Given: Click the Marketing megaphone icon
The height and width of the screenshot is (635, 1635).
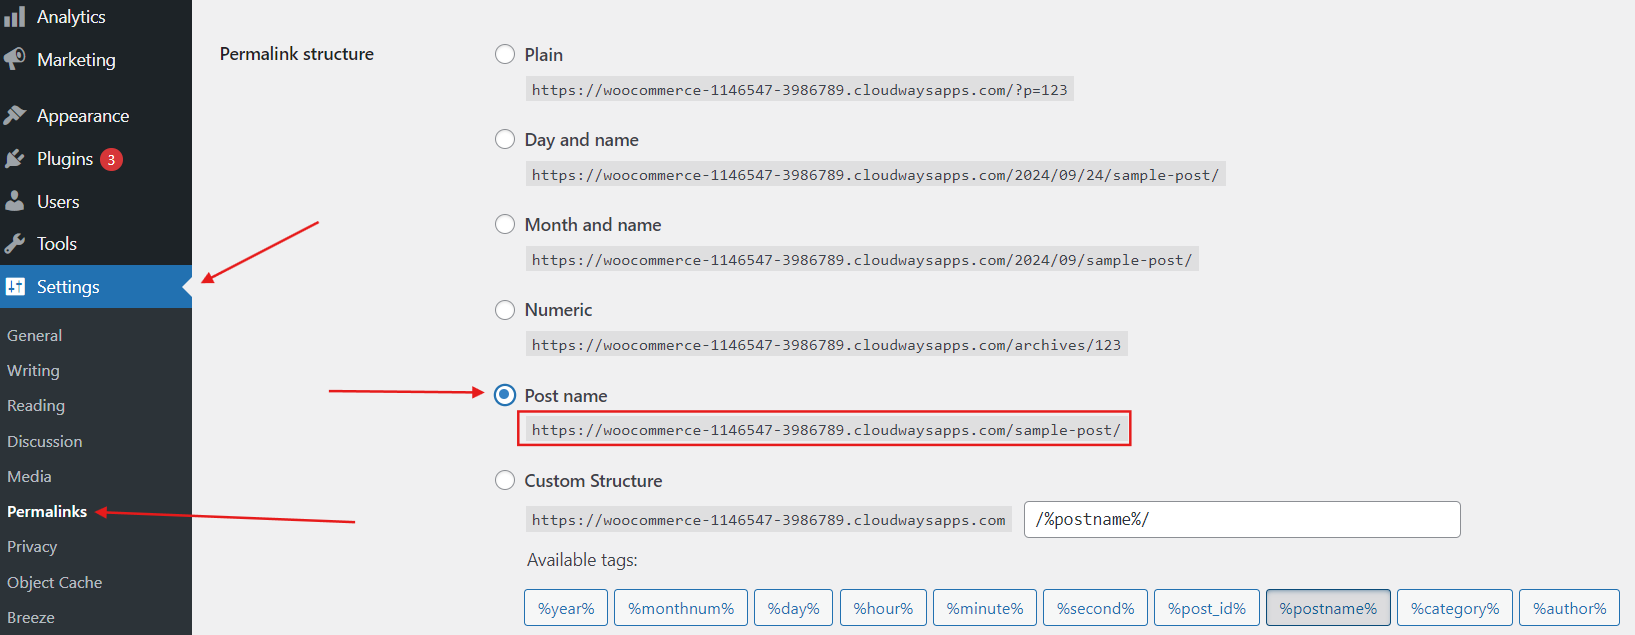Looking at the screenshot, I should 15,60.
